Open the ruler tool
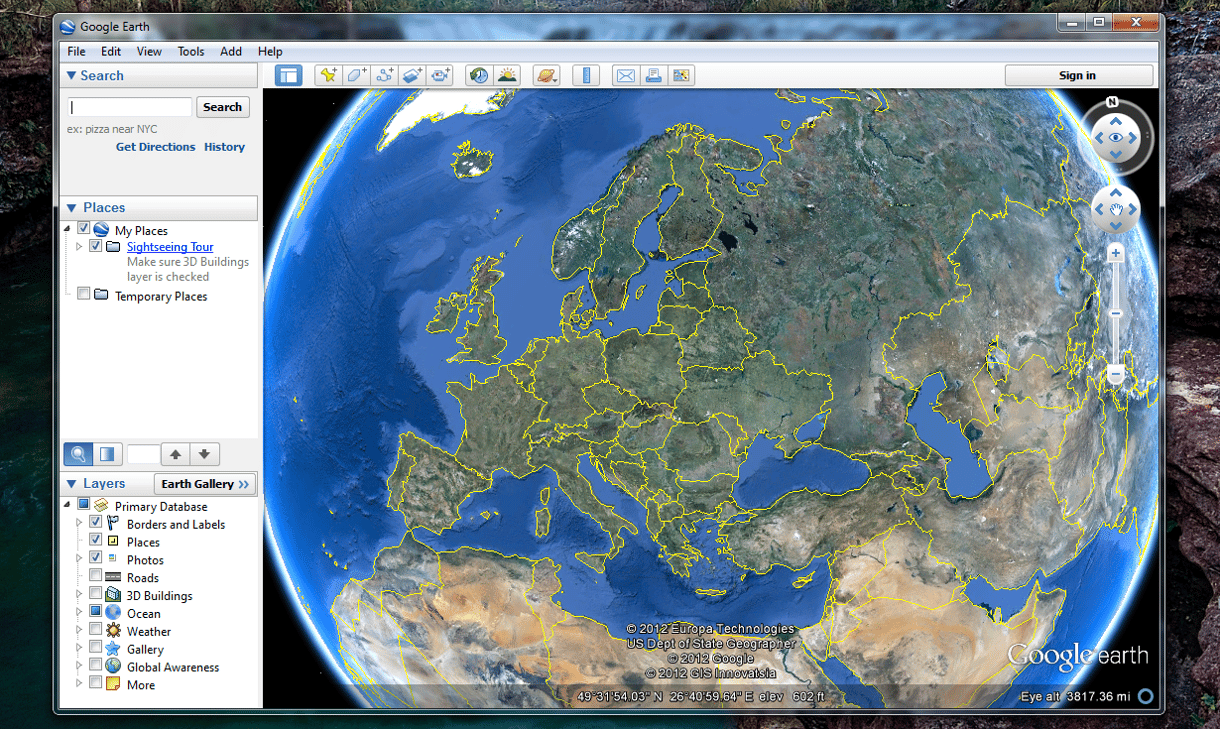The image size is (1220, 729). (x=586, y=75)
